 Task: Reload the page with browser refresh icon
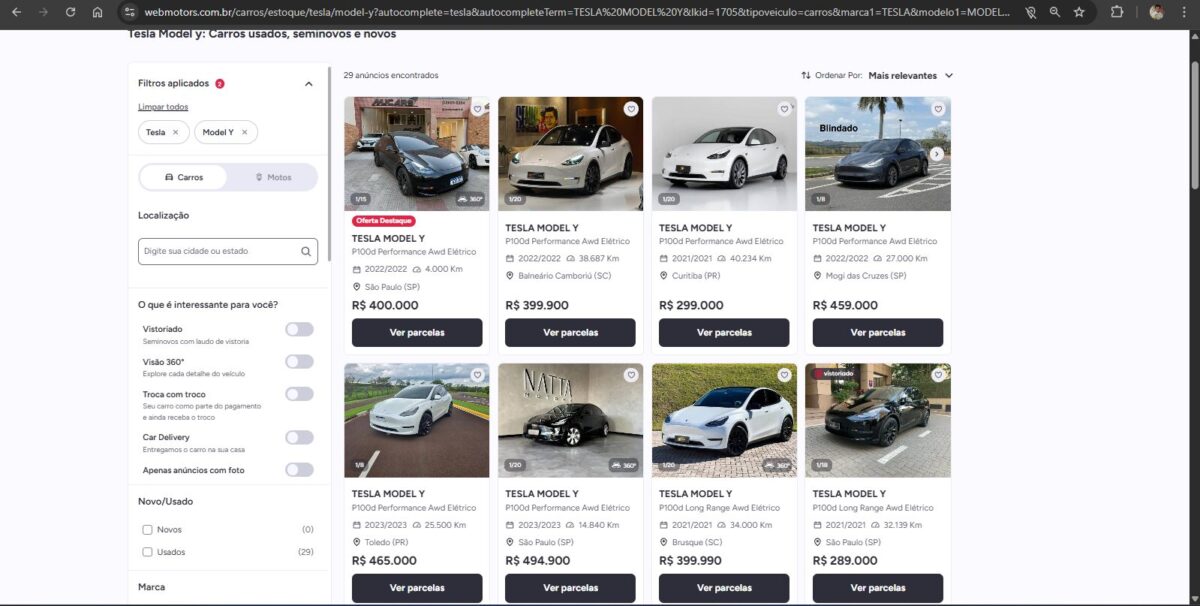pyautogui.click(x=70, y=12)
